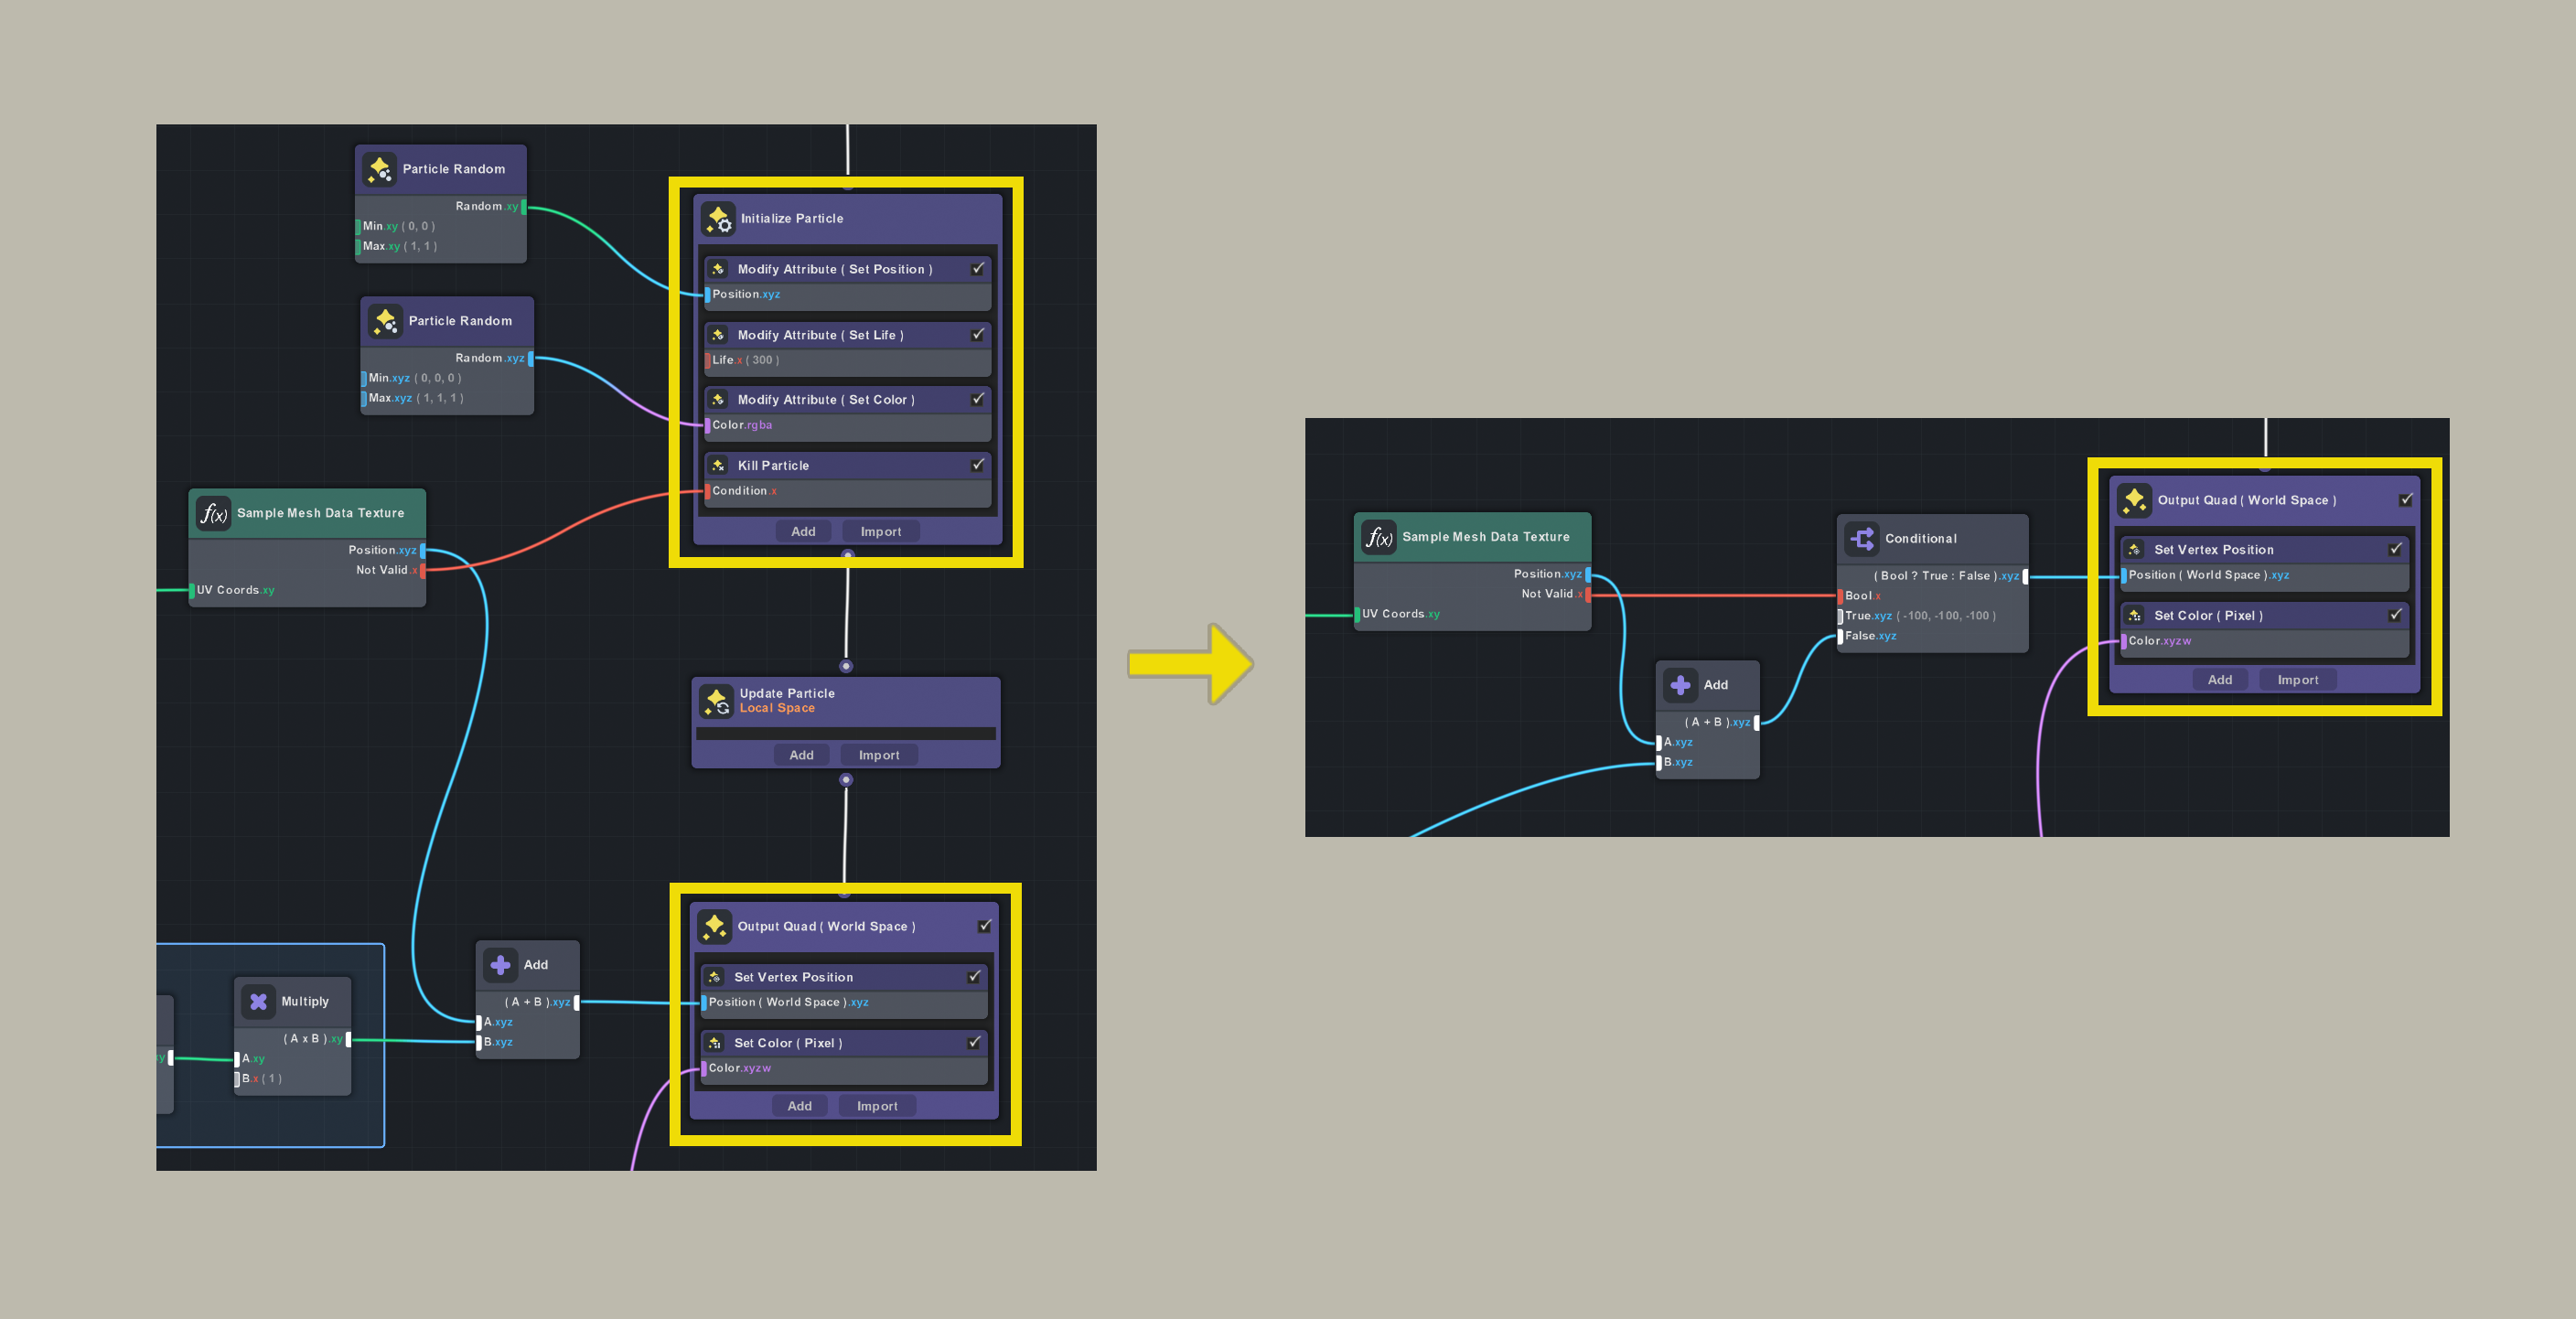Click the Conditional node icon
This screenshot has height=1319, width=2576.
1862,539
